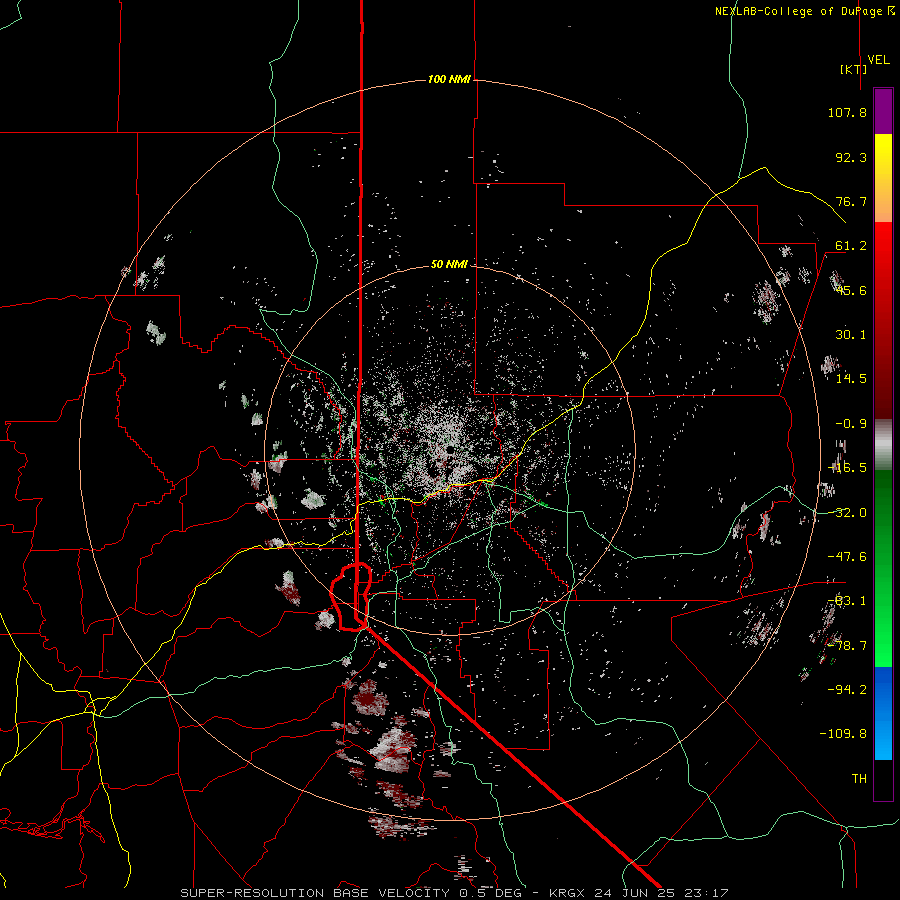Pick the blue band on the color bar

coord(883,713)
